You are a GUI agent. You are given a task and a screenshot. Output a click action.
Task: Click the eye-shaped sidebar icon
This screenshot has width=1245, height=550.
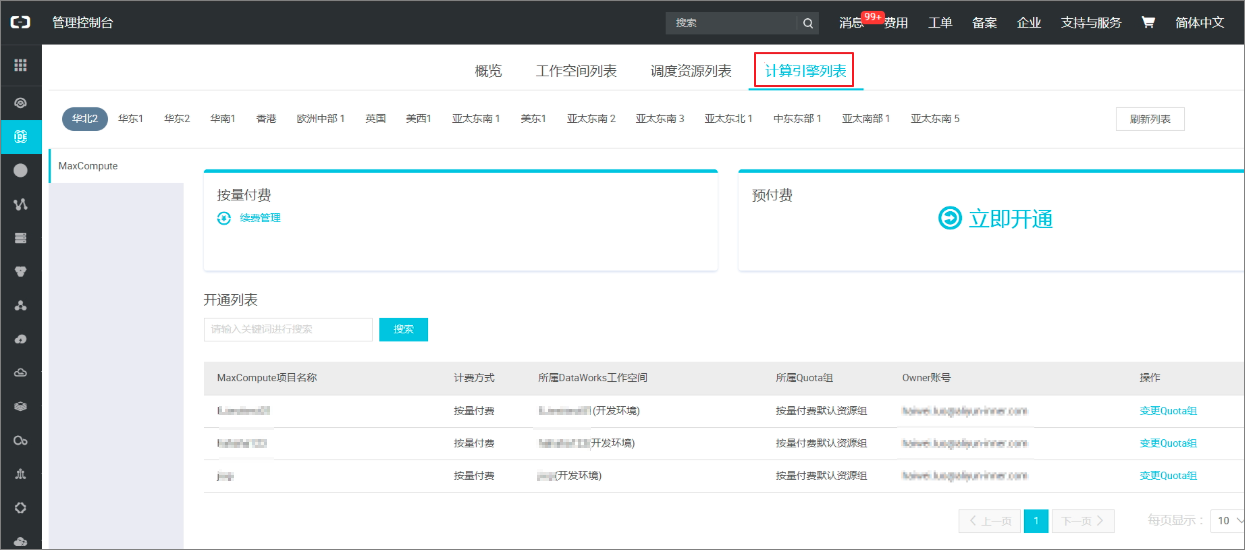(x=20, y=102)
